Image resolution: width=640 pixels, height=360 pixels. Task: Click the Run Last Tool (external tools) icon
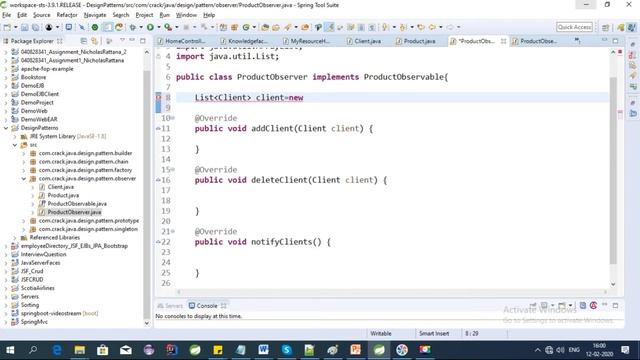168,27
